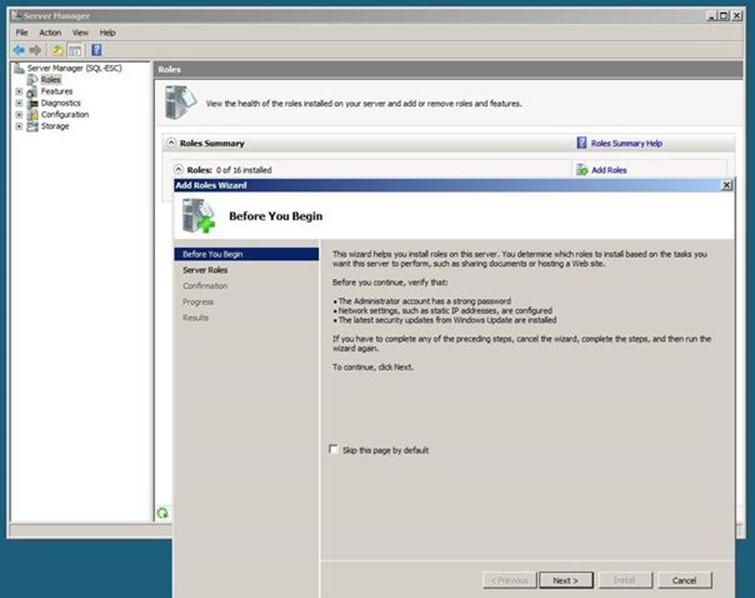
Task: Click the Roles tree node icon
Action: tap(33, 80)
